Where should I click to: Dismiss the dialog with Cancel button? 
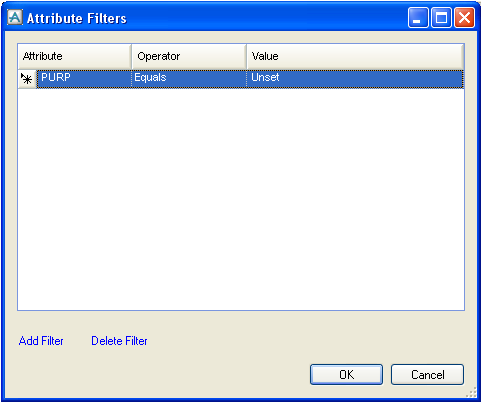pos(427,375)
